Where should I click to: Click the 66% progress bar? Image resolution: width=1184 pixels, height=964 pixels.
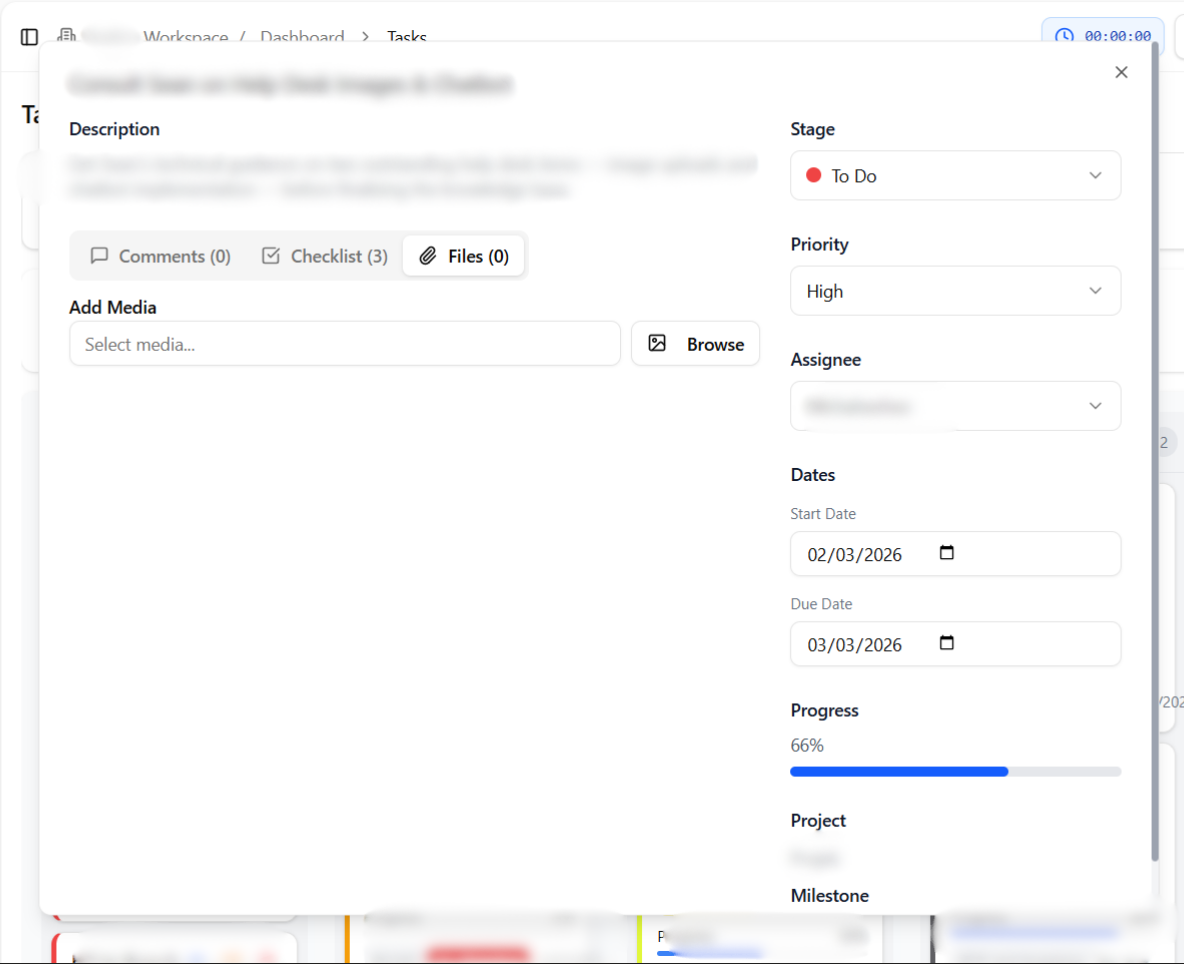point(955,772)
